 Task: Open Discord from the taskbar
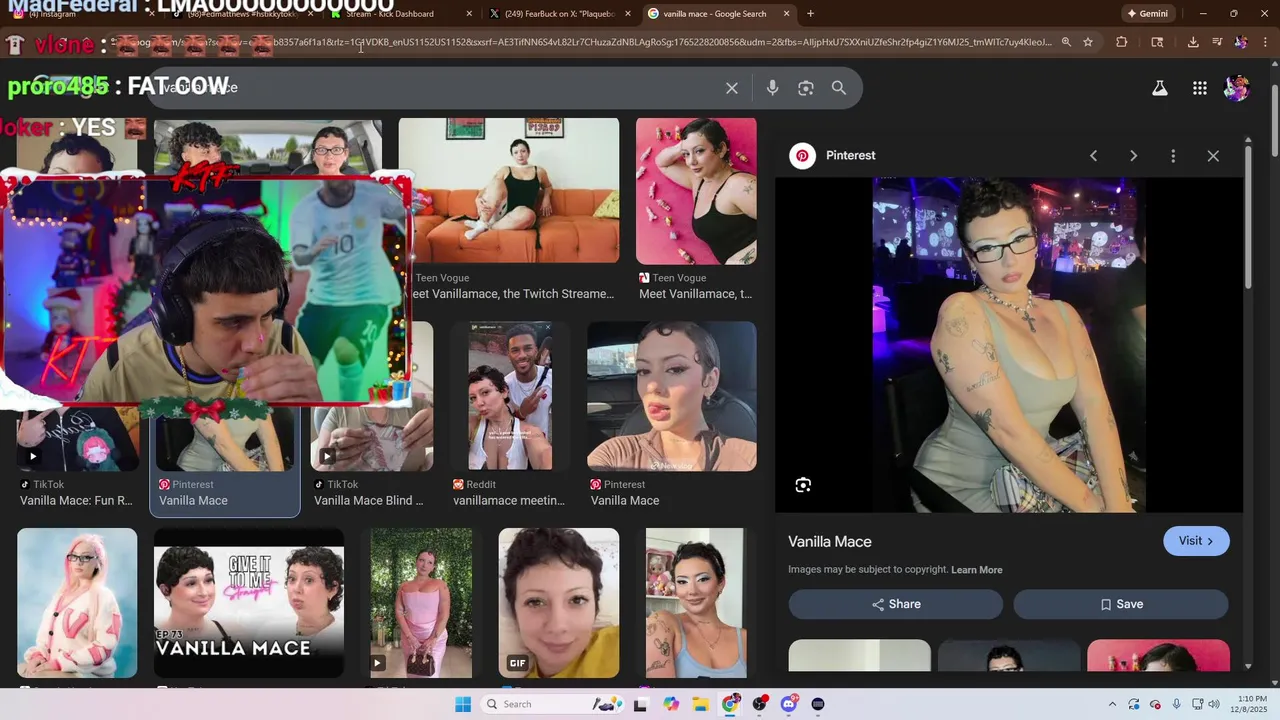coord(789,704)
